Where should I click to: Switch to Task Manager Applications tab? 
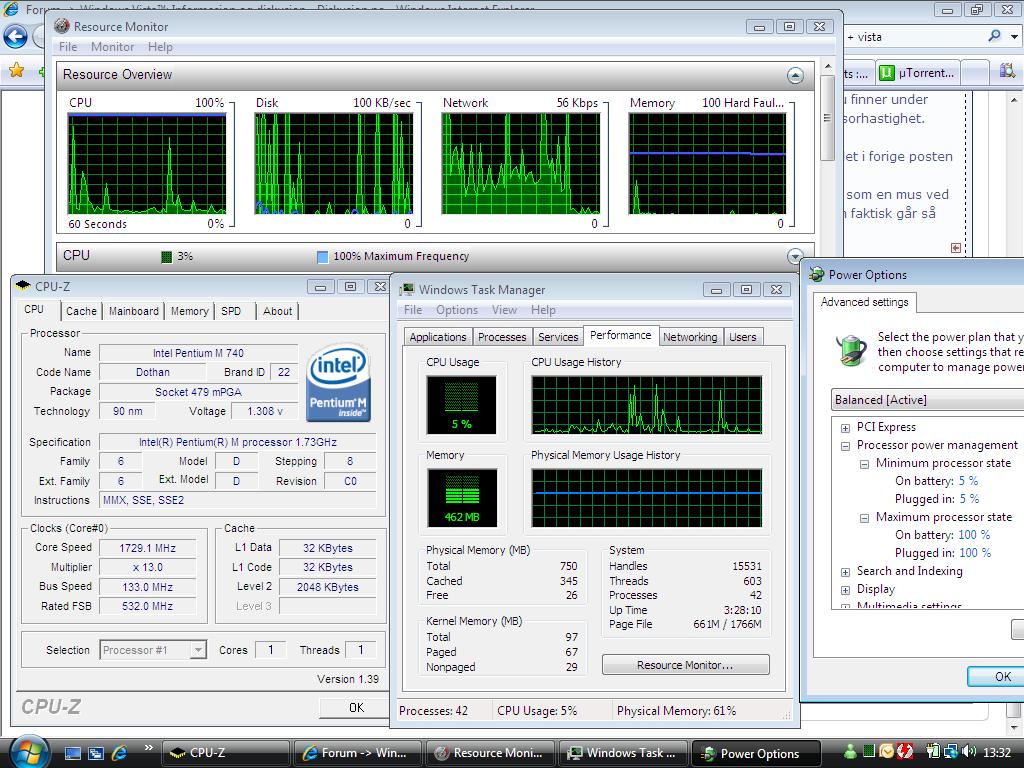(438, 337)
